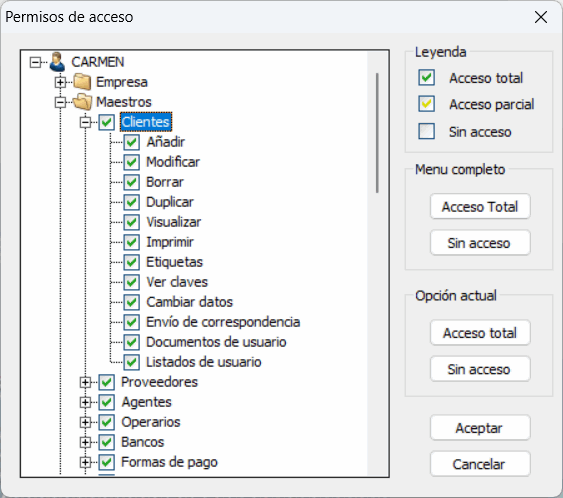Uncheck the Modificar permission checkbox
This screenshot has height=498, width=563.
131,162
